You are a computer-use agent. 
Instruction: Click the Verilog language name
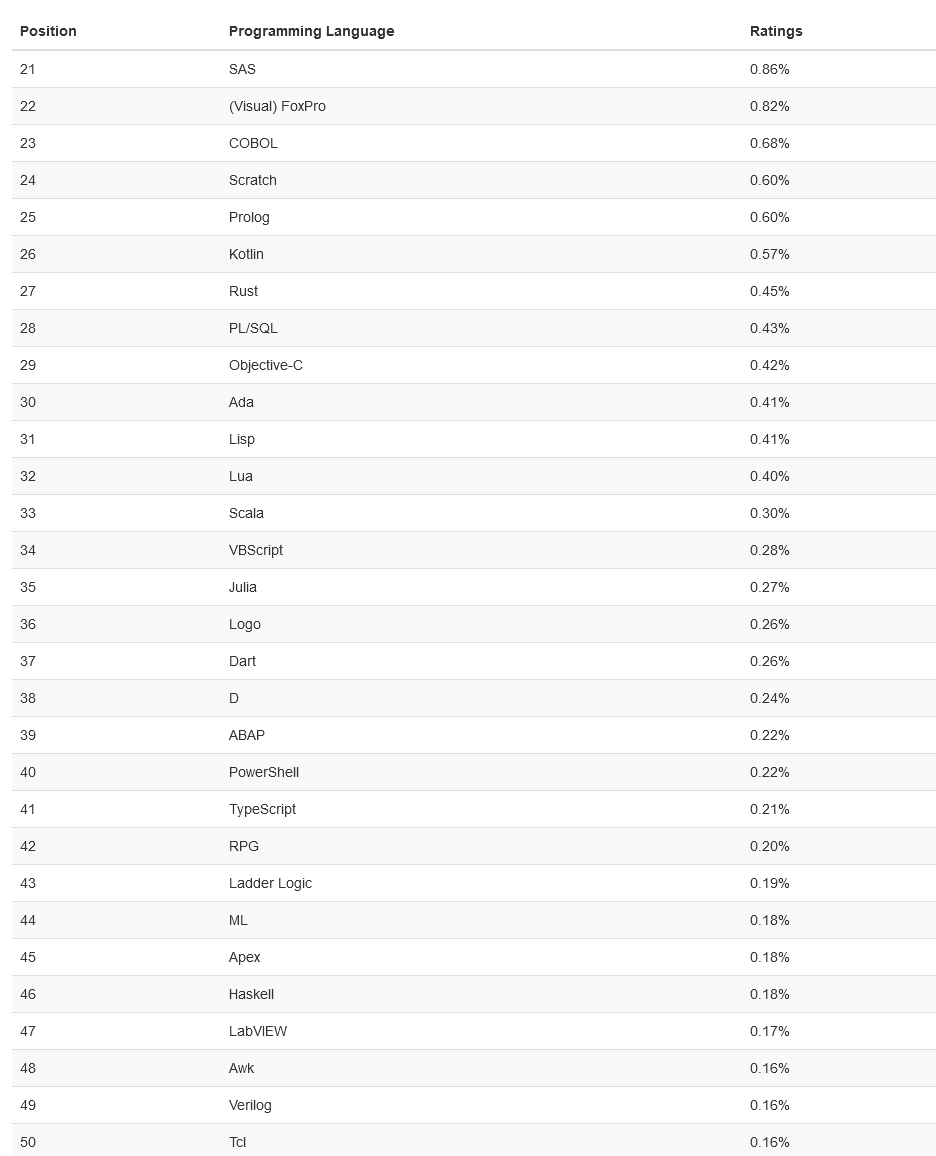[250, 1105]
